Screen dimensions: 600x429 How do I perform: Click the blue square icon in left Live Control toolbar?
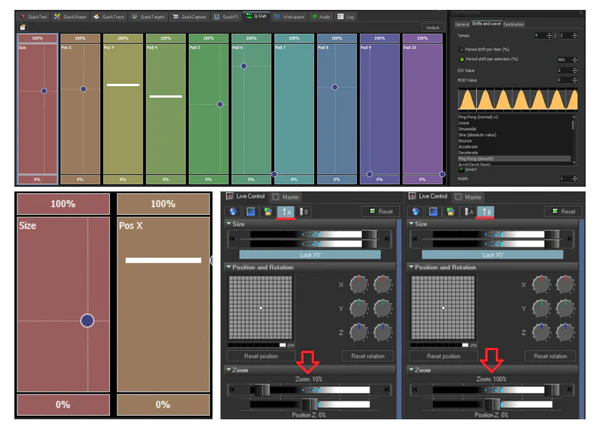point(249,212)
